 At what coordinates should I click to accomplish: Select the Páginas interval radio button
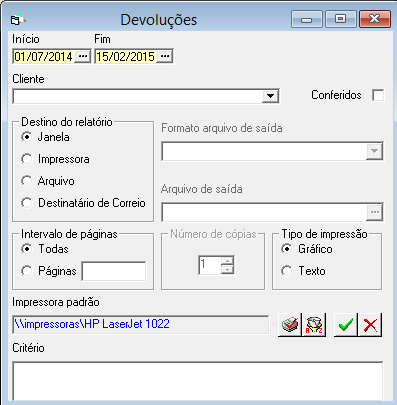(x=27, y=271)
